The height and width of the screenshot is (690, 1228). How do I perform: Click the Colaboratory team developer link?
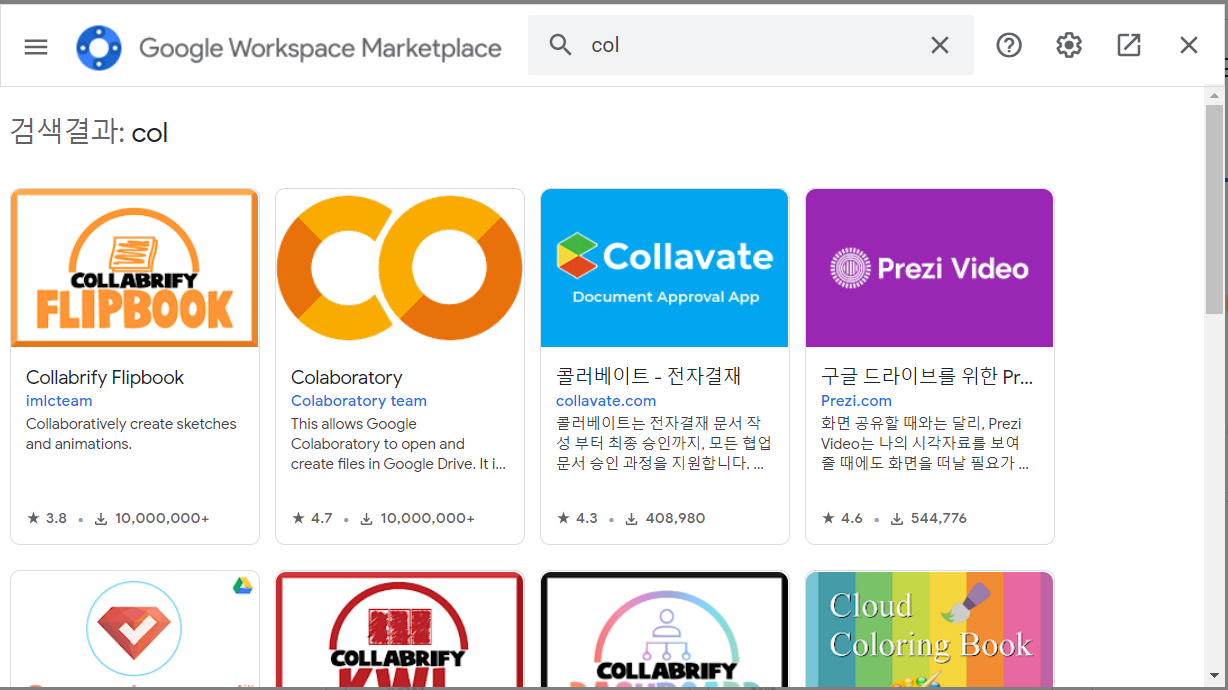(359, 400)
